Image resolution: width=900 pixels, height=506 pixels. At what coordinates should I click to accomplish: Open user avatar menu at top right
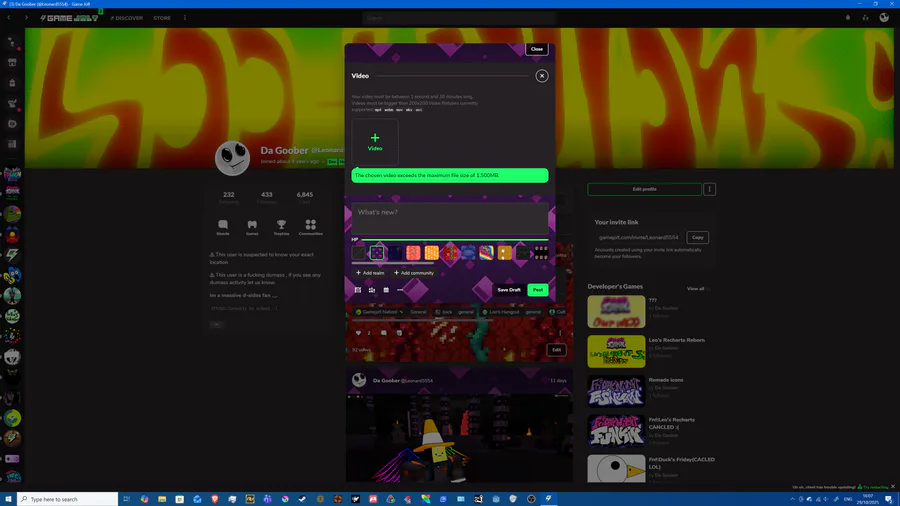[884, 18]
